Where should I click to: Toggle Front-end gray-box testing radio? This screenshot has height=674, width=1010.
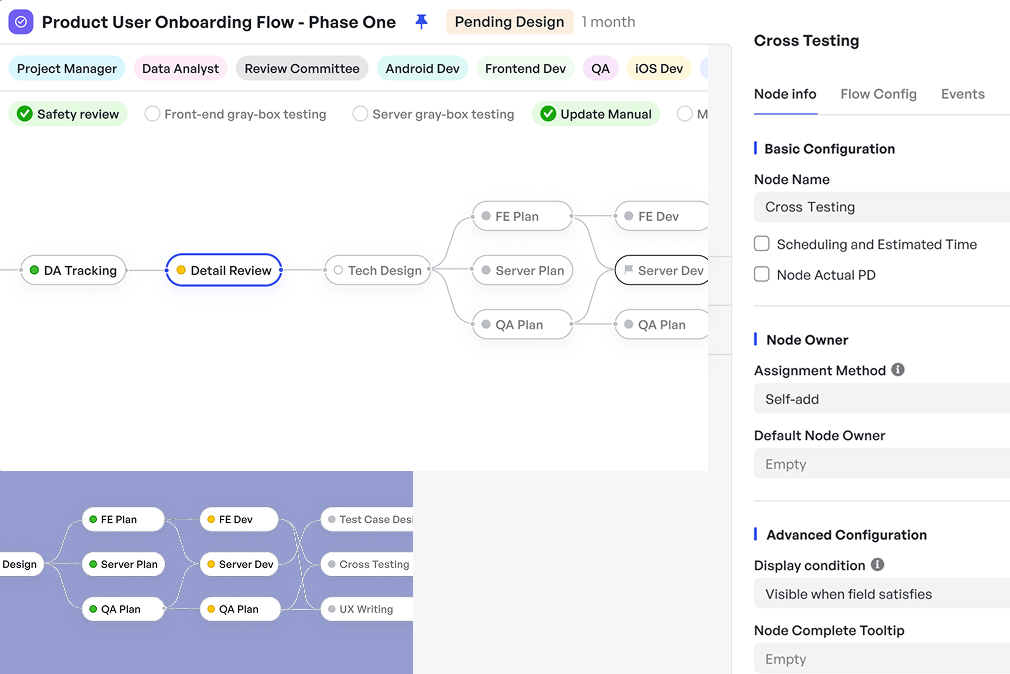pyautogui.click(x=152, y=114)
